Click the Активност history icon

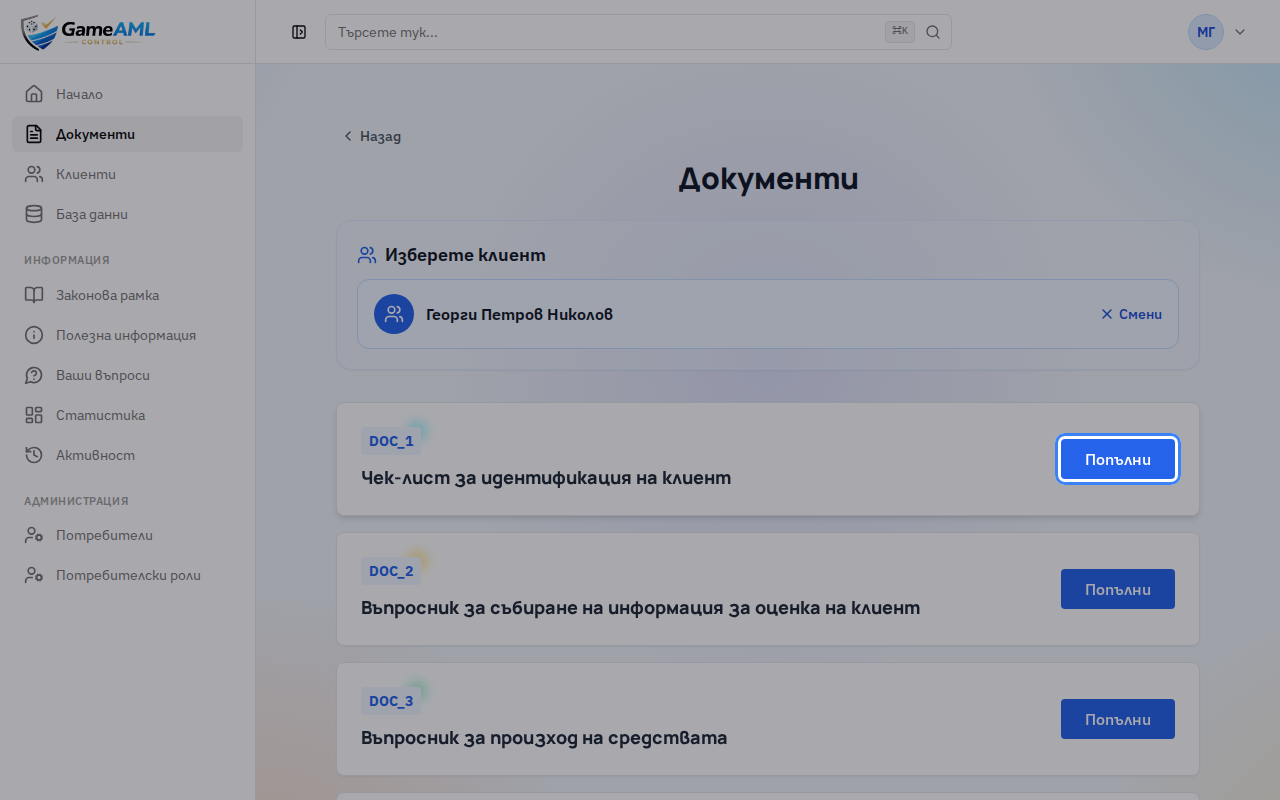pyautogui.click(x=34, y=455)
